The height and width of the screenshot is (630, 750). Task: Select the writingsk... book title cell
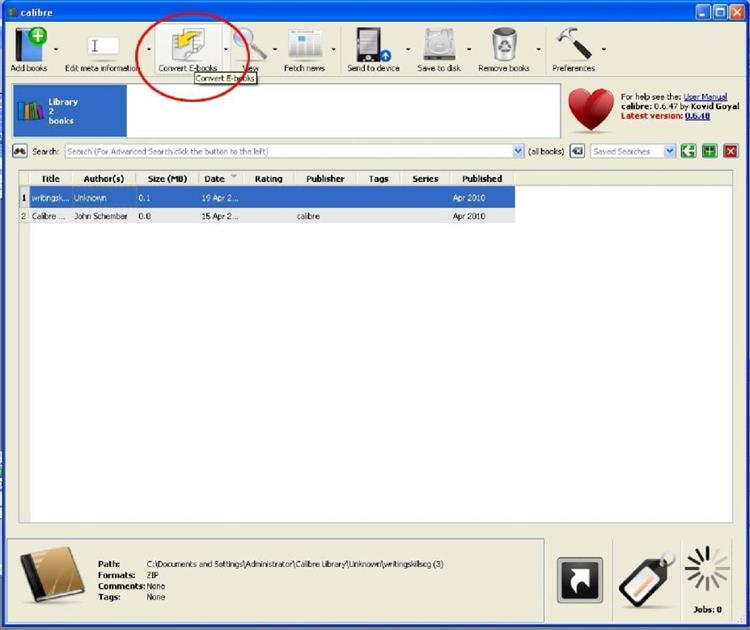pos(50,198)
